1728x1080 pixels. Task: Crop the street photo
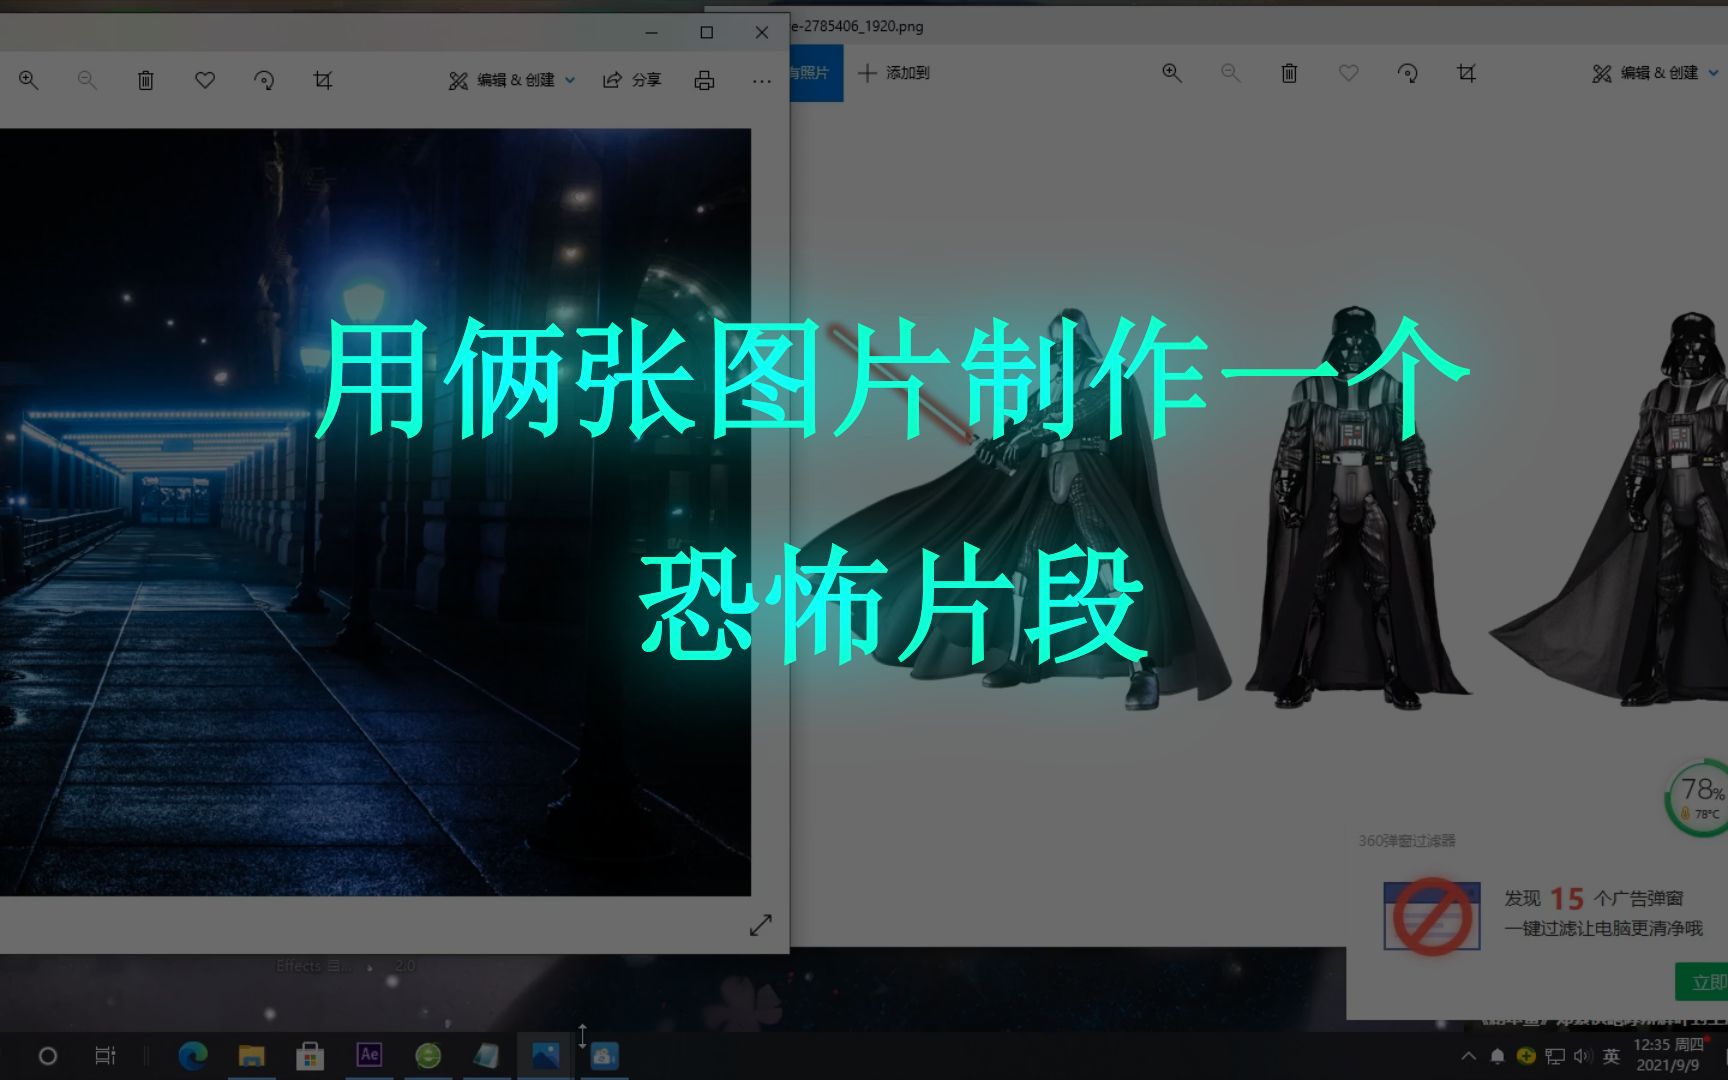coord(323,80)
